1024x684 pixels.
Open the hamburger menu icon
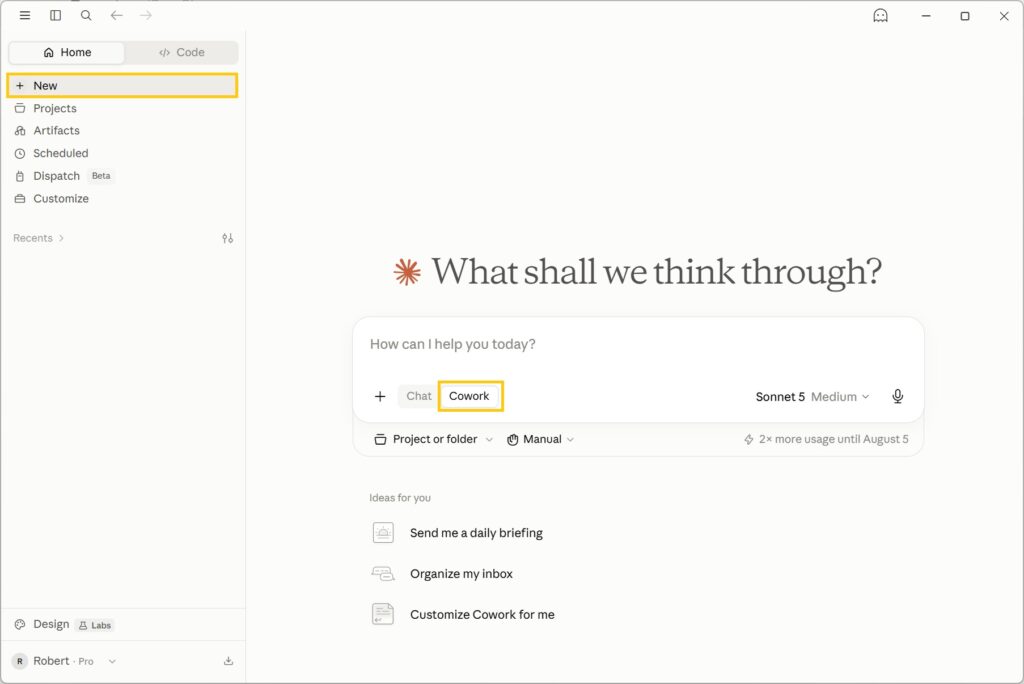tap(25, 15)
